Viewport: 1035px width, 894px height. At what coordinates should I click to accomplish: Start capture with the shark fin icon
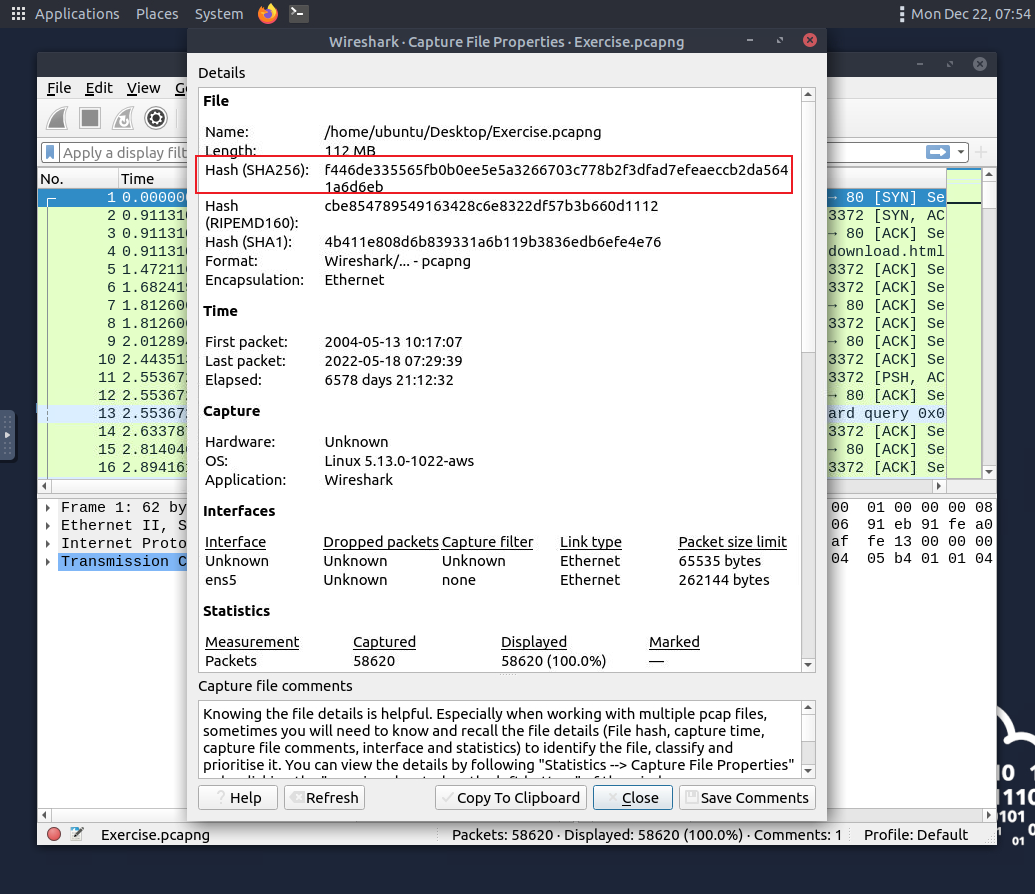pos(57,119)
